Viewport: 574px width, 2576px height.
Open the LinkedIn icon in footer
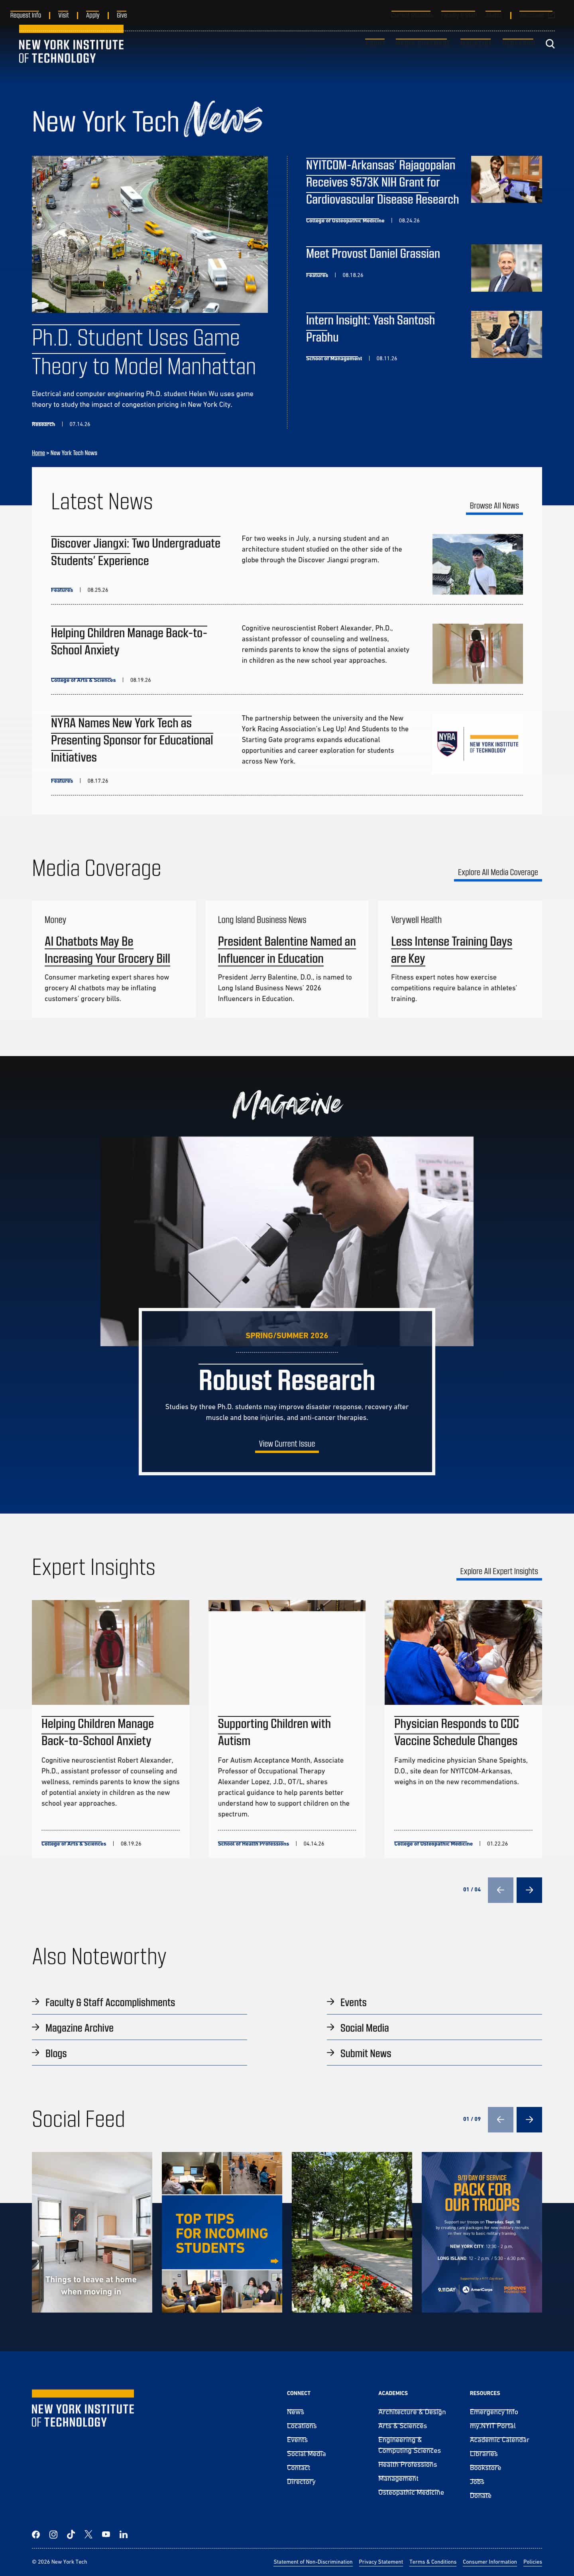point(123,2534)
